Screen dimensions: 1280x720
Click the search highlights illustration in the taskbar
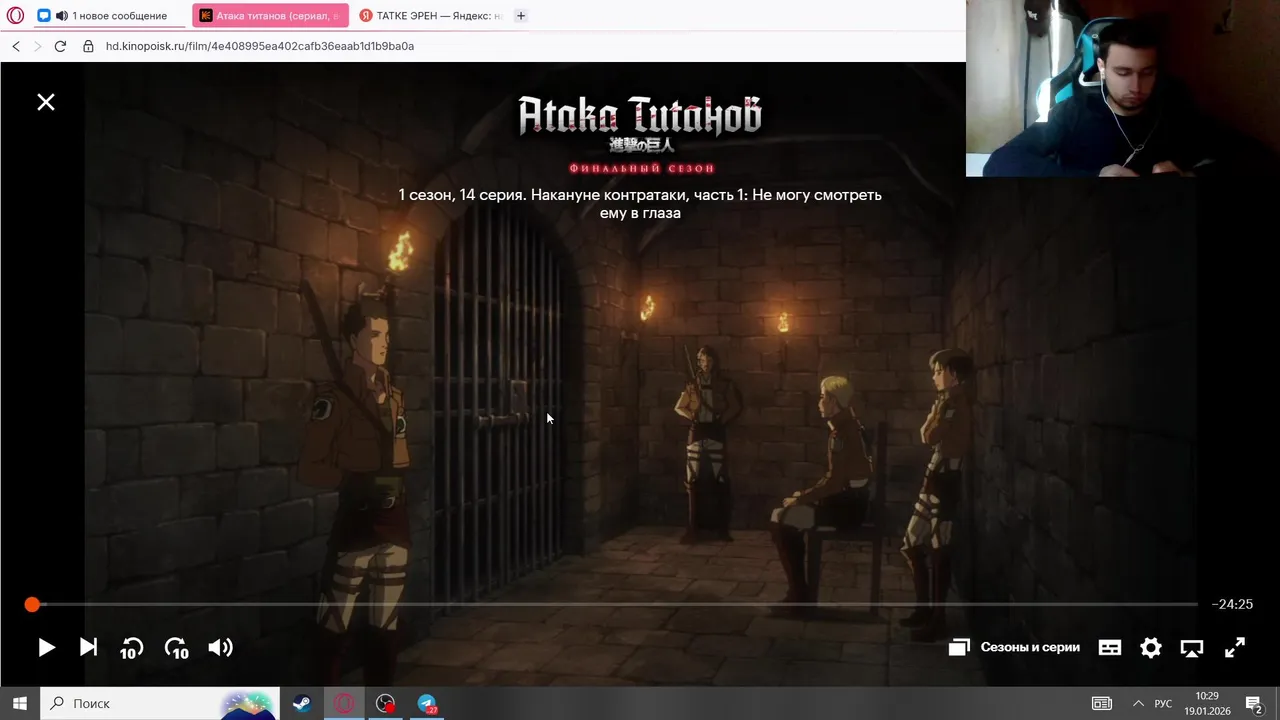(247, 703)
